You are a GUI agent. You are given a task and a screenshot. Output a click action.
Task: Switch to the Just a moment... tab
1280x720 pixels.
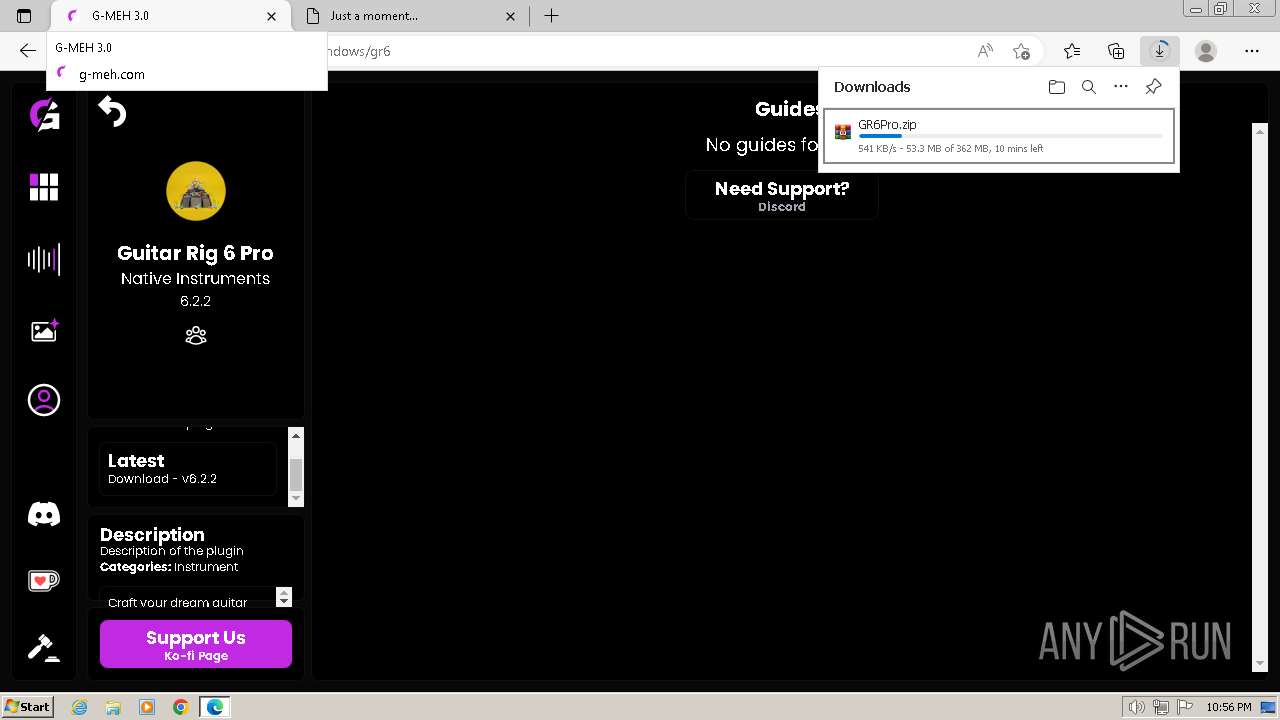point(412,16)
